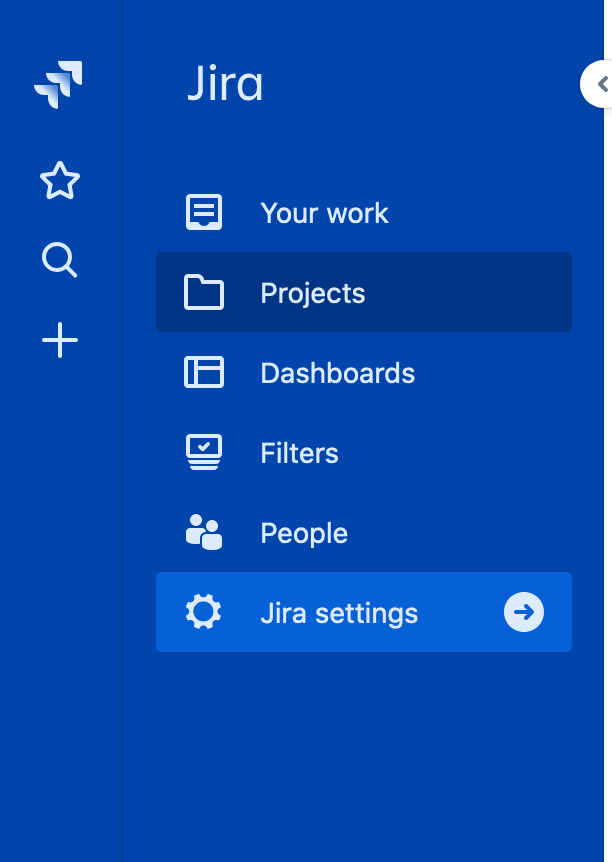This screenshot has width=612, height=862.
Task: Click the Your work inbox icon
Action: tap(204, 212)
